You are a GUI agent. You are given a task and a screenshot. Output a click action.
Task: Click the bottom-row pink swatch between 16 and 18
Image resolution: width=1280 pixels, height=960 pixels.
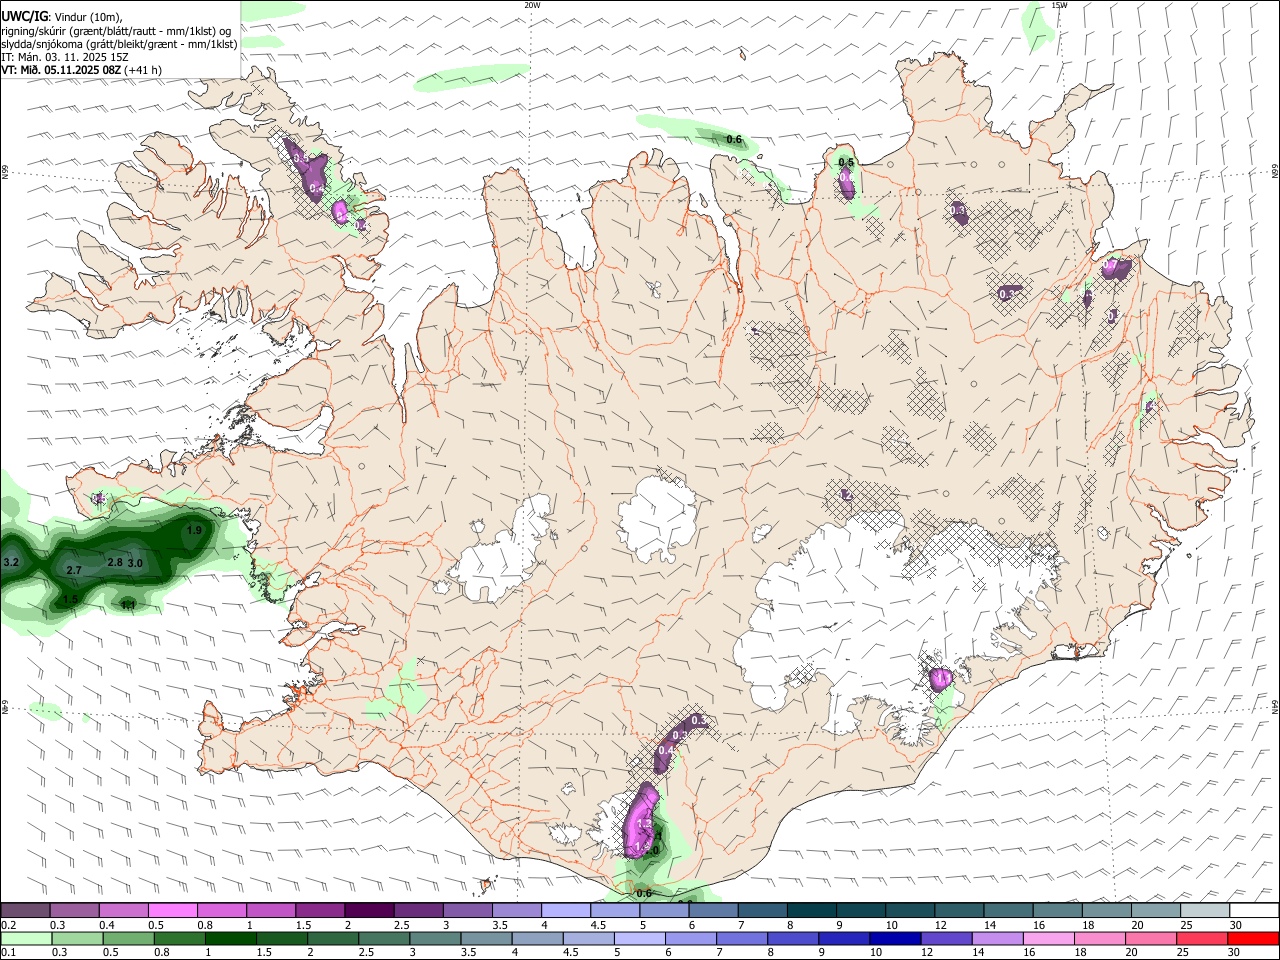pyautogui.click(x=1048, y=938)
